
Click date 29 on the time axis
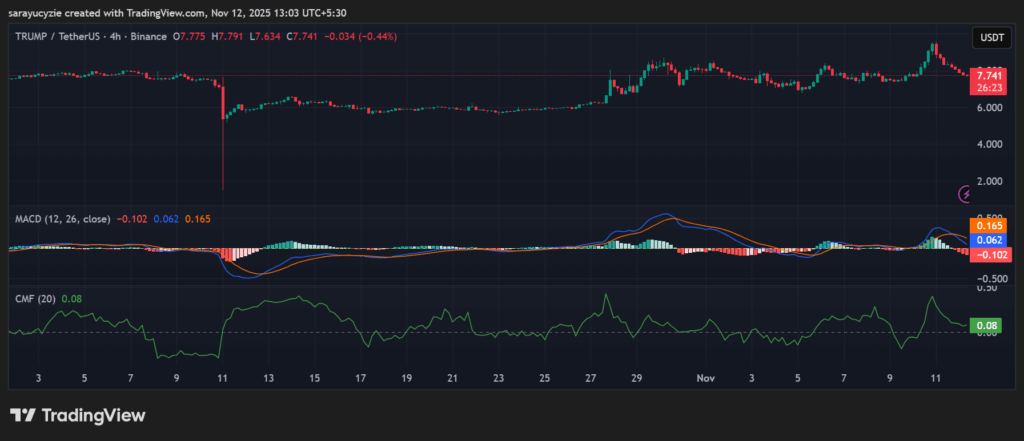click(x=637, y=379)
